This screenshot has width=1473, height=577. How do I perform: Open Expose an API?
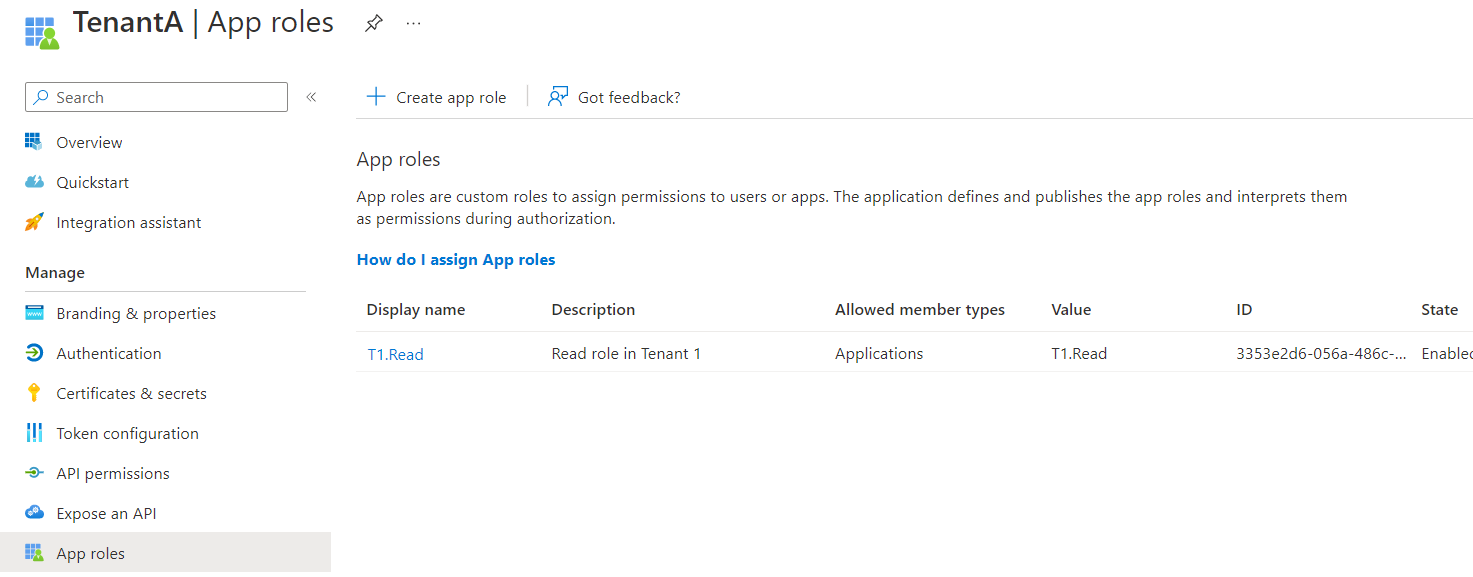tap(106, 513)
